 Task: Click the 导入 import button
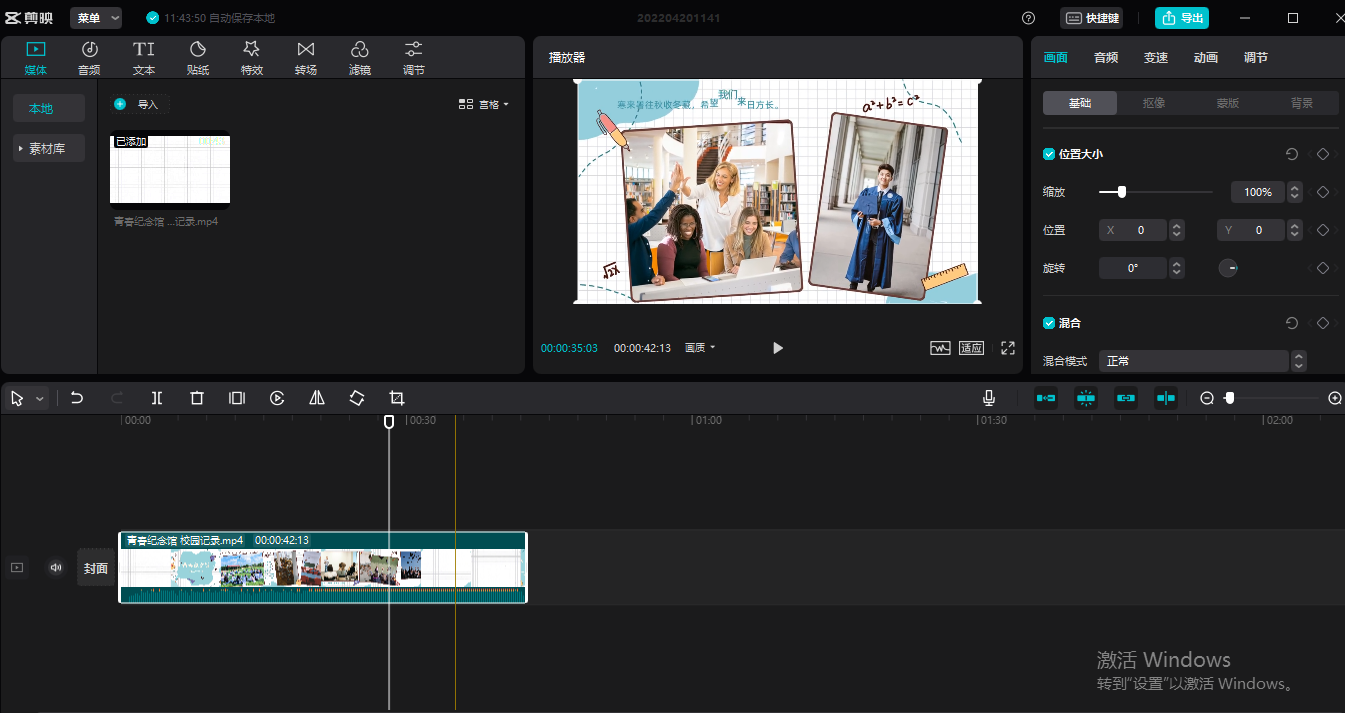140,104
